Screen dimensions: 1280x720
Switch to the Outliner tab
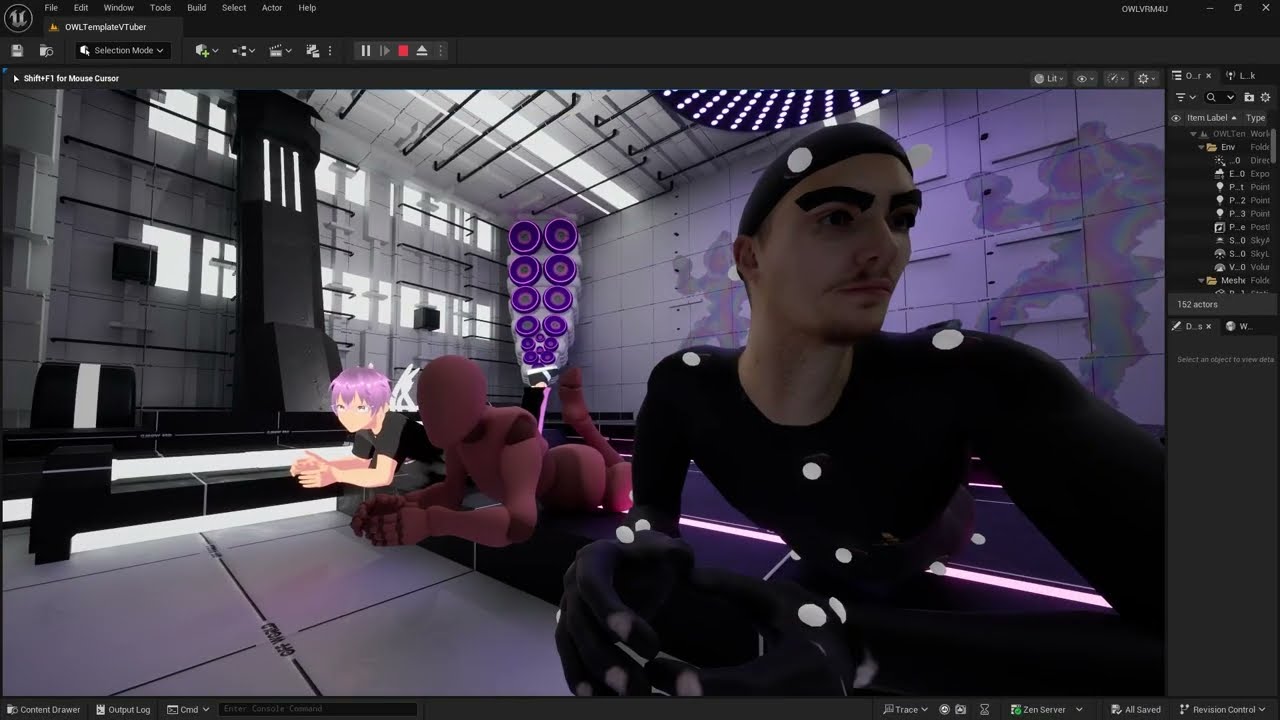click(1192, 76)
